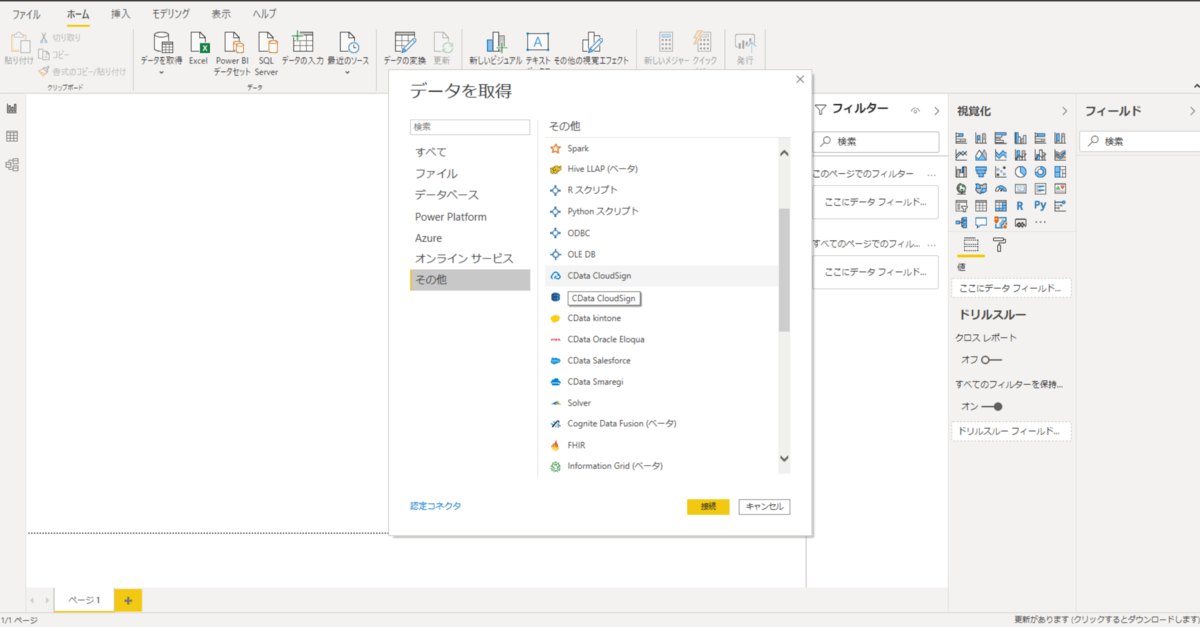
Task: Click the データの変換 (Transform data) icon
Action: pyautogui.click(x=405, y=43)
